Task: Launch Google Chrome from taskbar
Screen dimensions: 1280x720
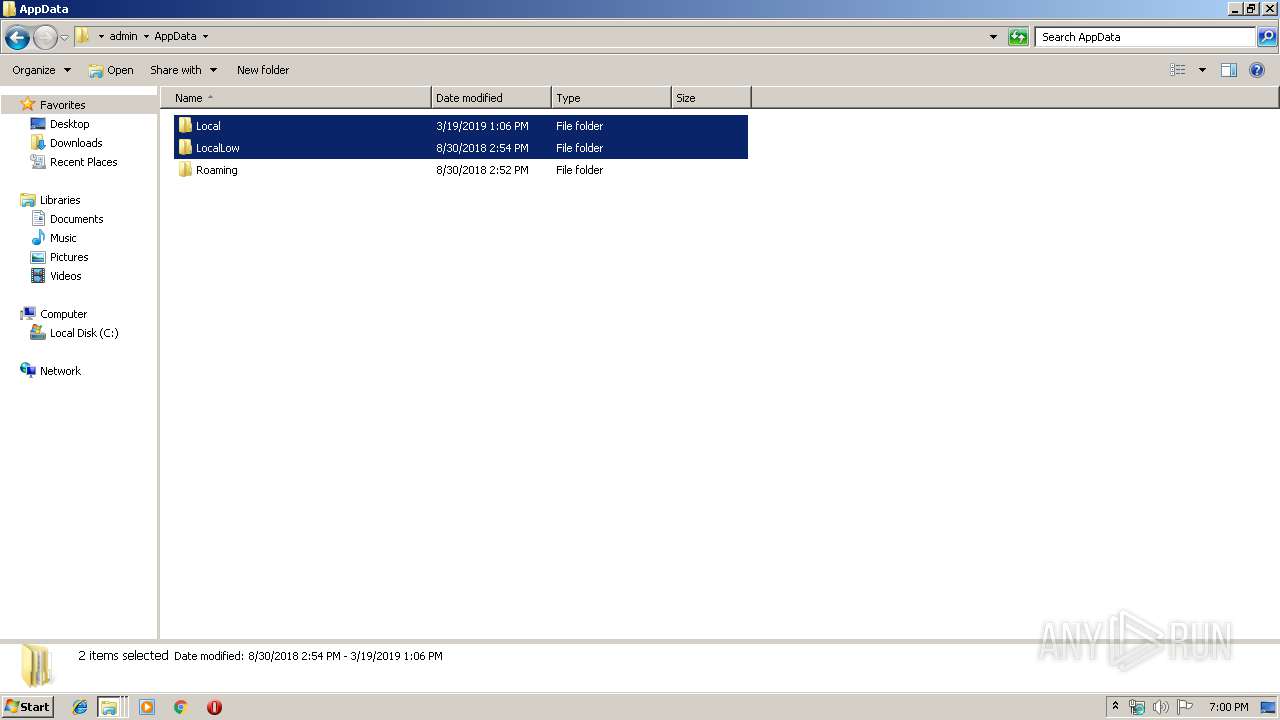Action: 181,707
